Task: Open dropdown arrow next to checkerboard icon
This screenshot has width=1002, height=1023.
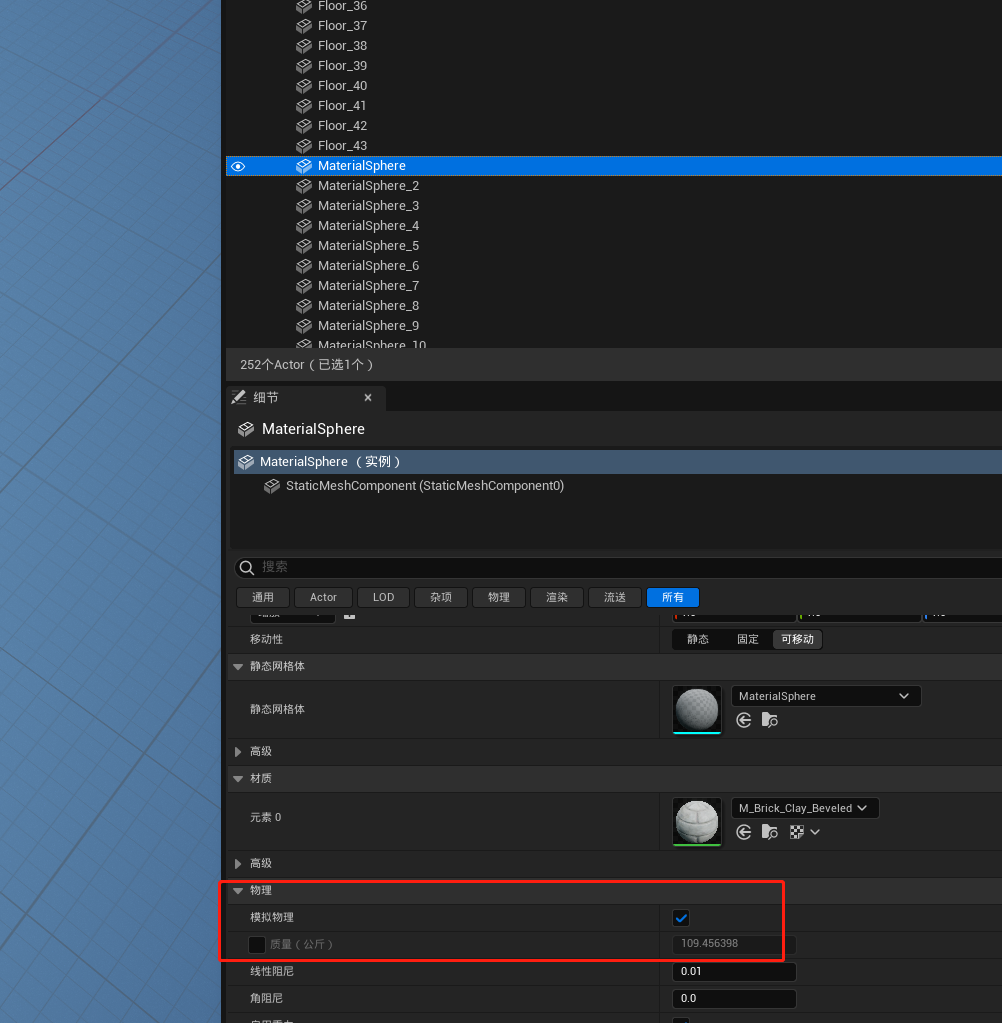Action: 815,832
